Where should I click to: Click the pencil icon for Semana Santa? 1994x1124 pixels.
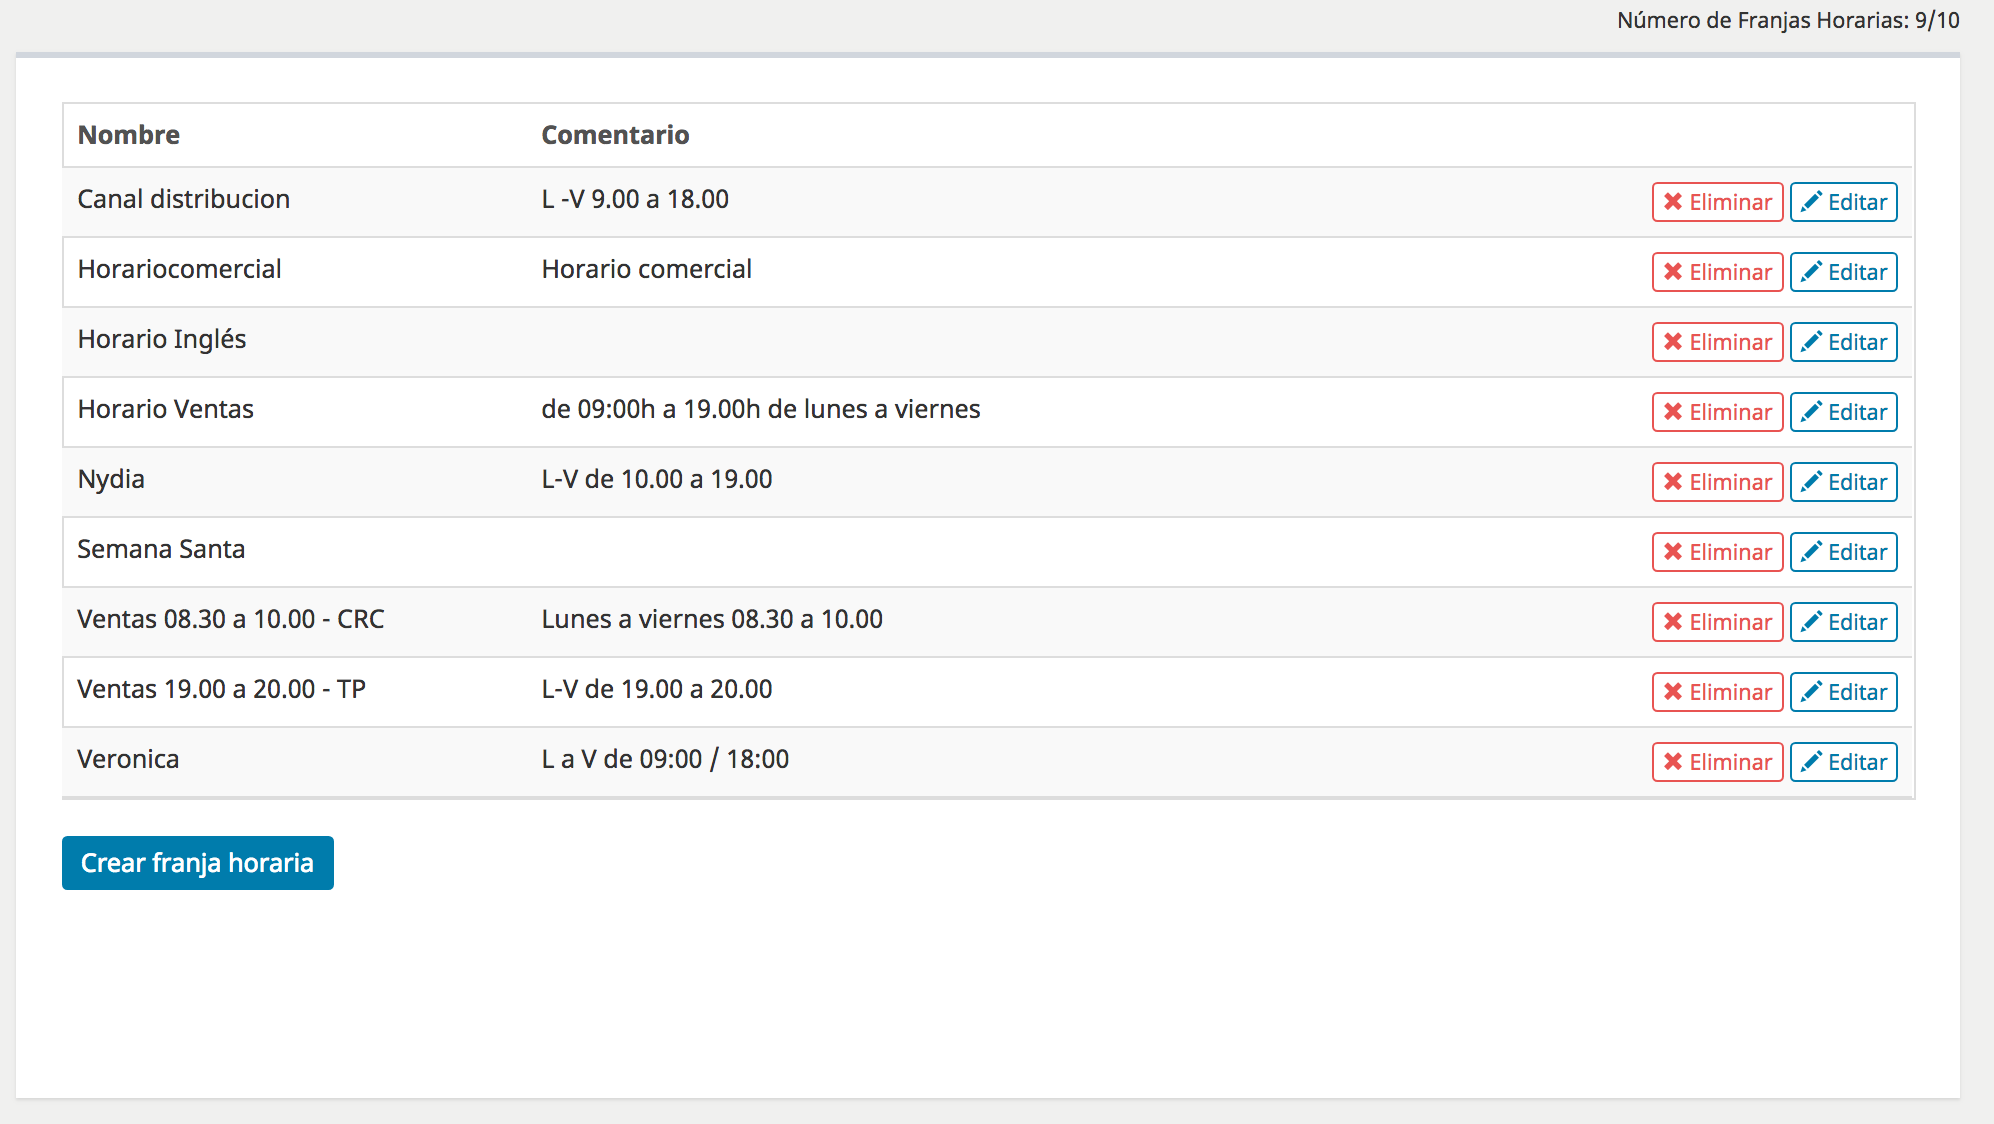(x=1811, y=552)
